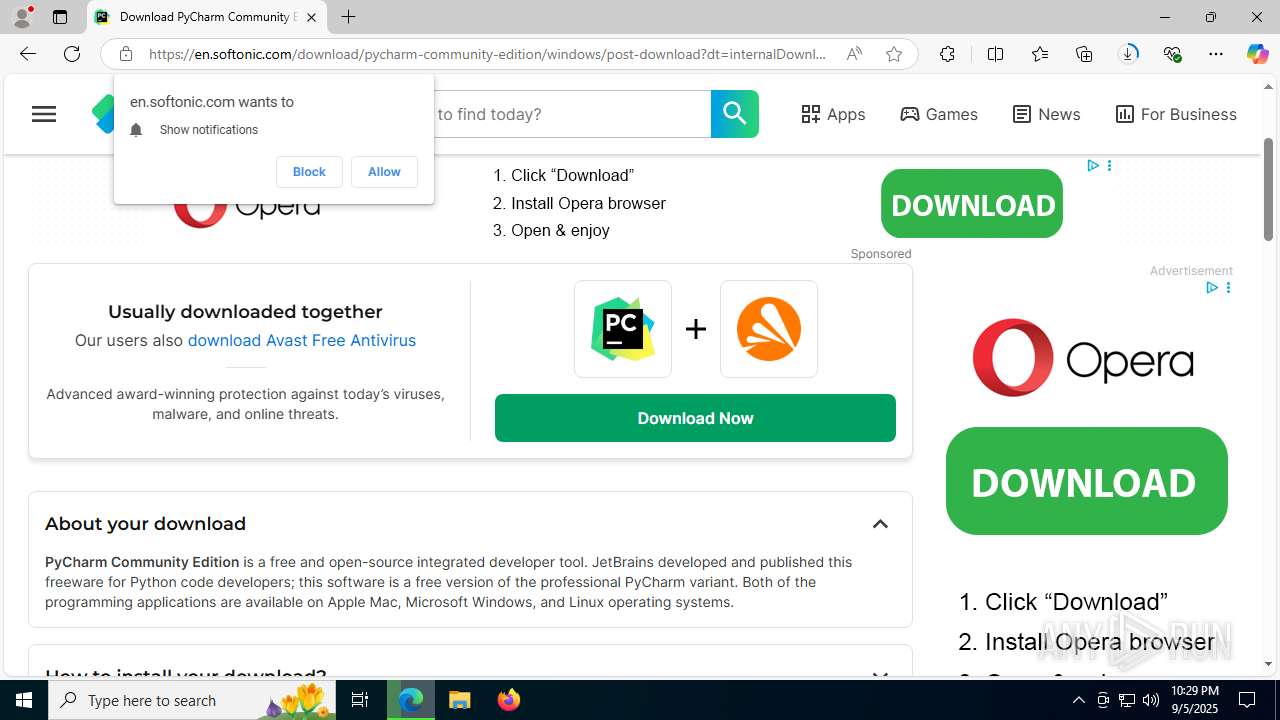The height and width of the screenshot is (720, 1280).
Task: Open download Avast Free Antivirus link
Action: coord(302,340)
